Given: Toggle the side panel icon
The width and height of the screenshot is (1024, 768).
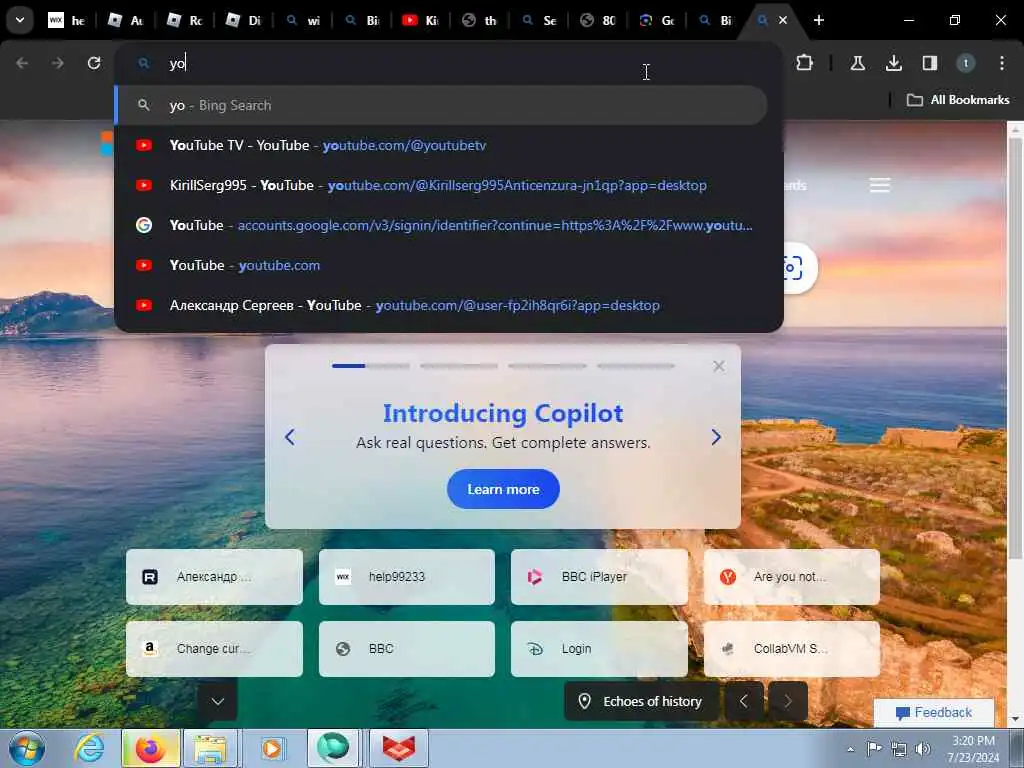Looking at the screenshot, I should tap(929, 63).
